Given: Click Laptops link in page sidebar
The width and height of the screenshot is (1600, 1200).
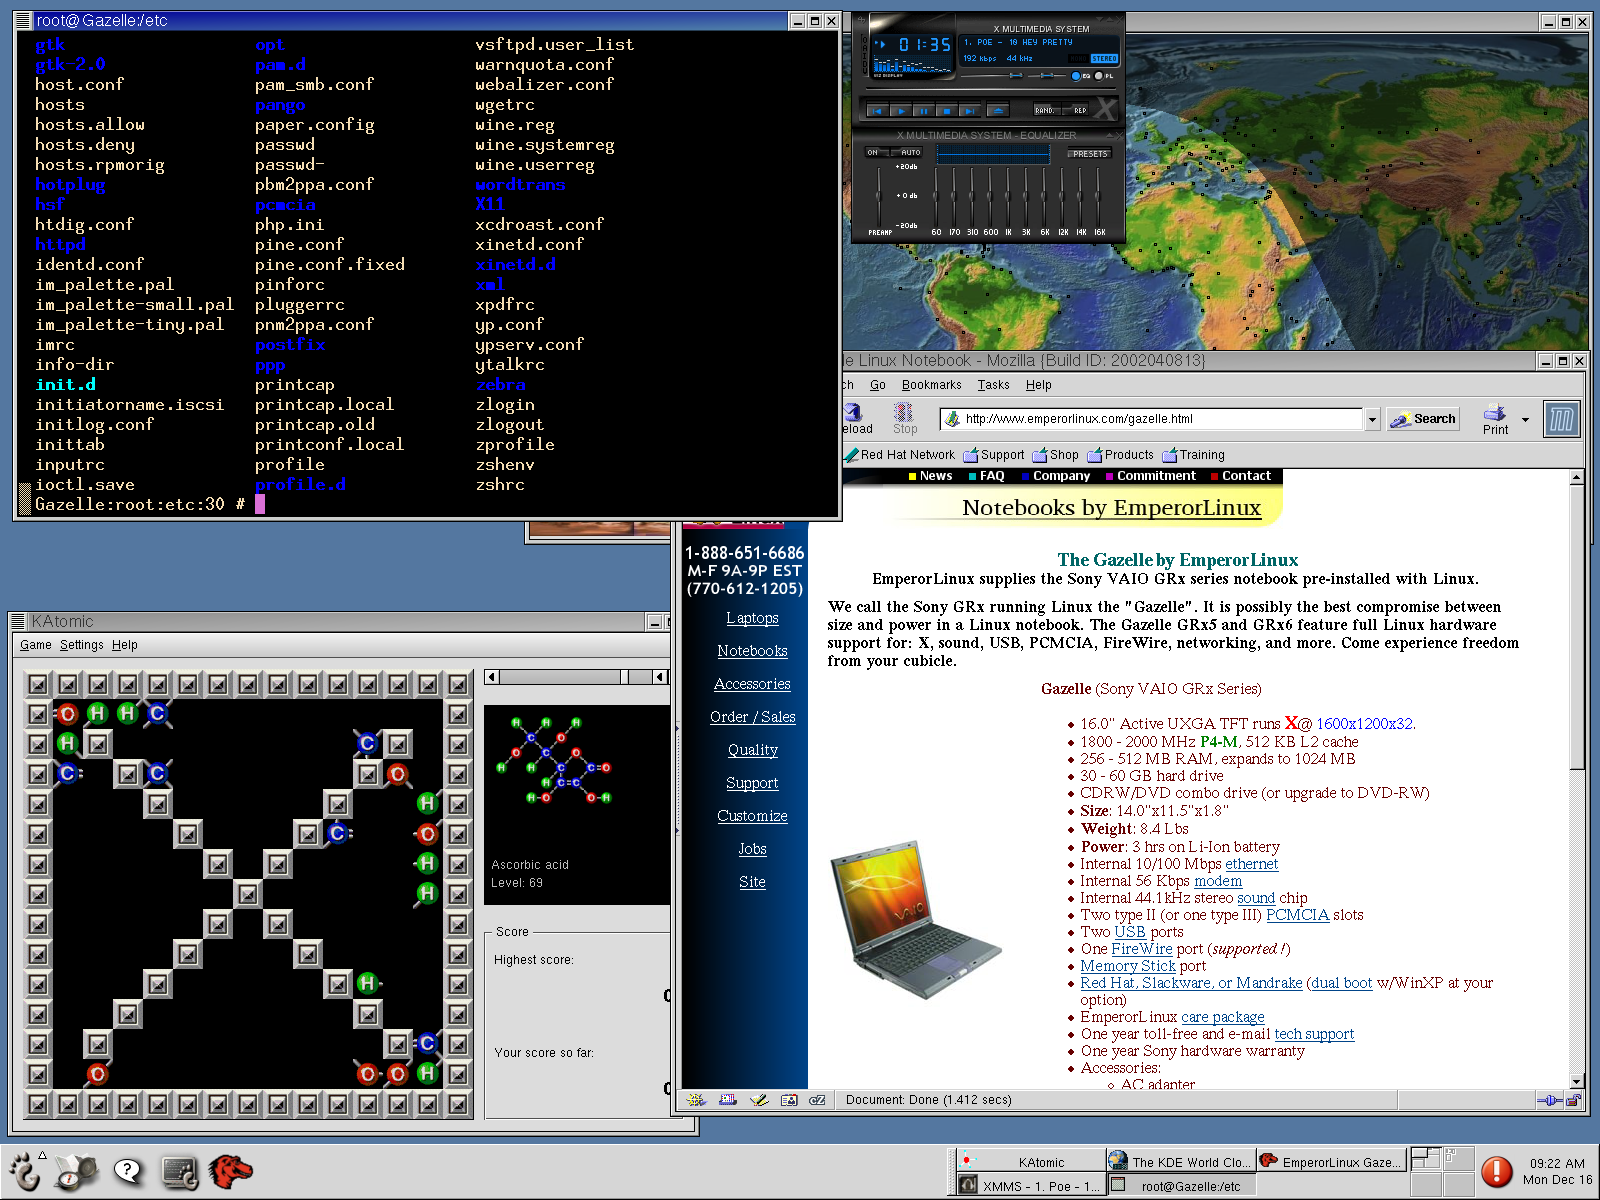Looking at the screenshot, I should tap(752, 618).
